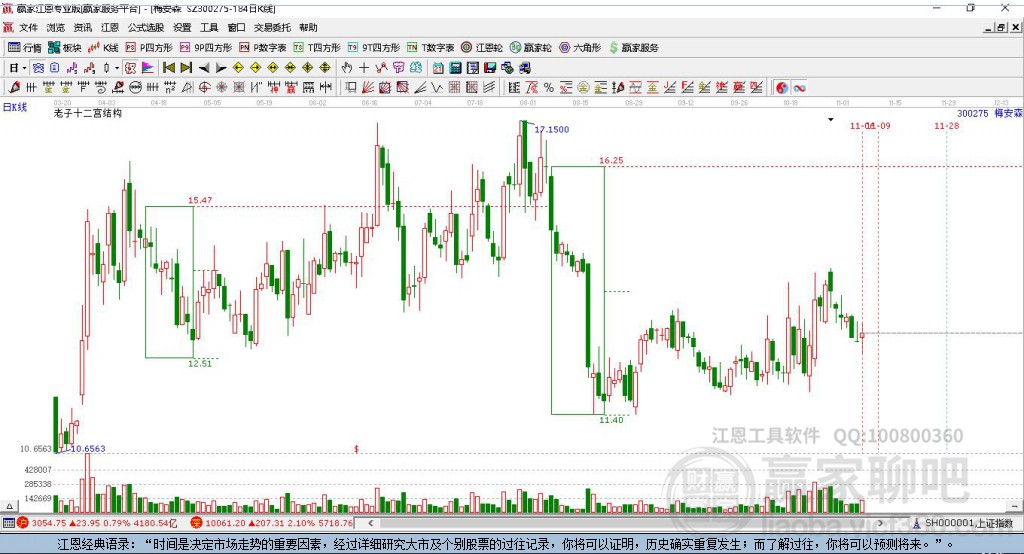Viewport: 1024px width, 554px height.
Task: Open the 江恩 menu
Action: [109, 28]
